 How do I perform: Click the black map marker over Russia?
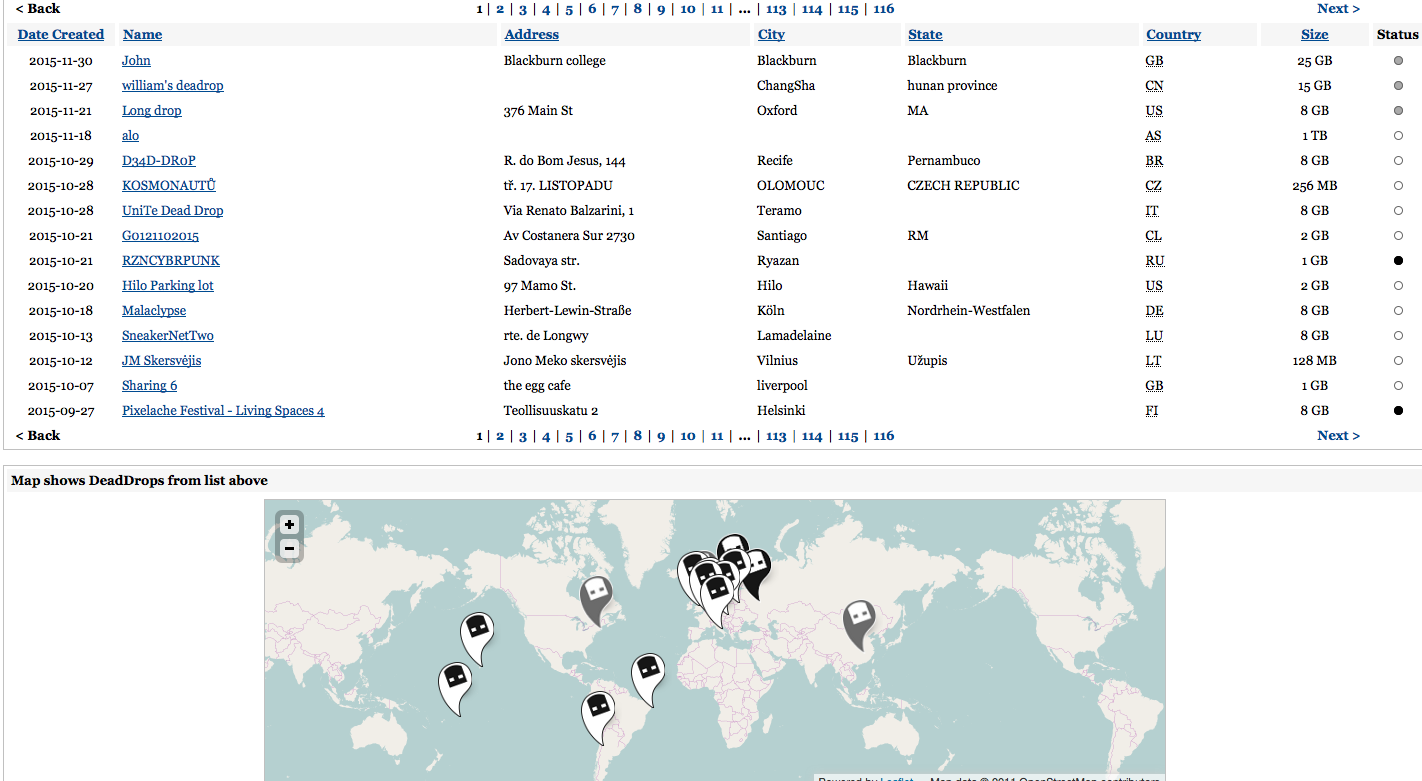756,569
